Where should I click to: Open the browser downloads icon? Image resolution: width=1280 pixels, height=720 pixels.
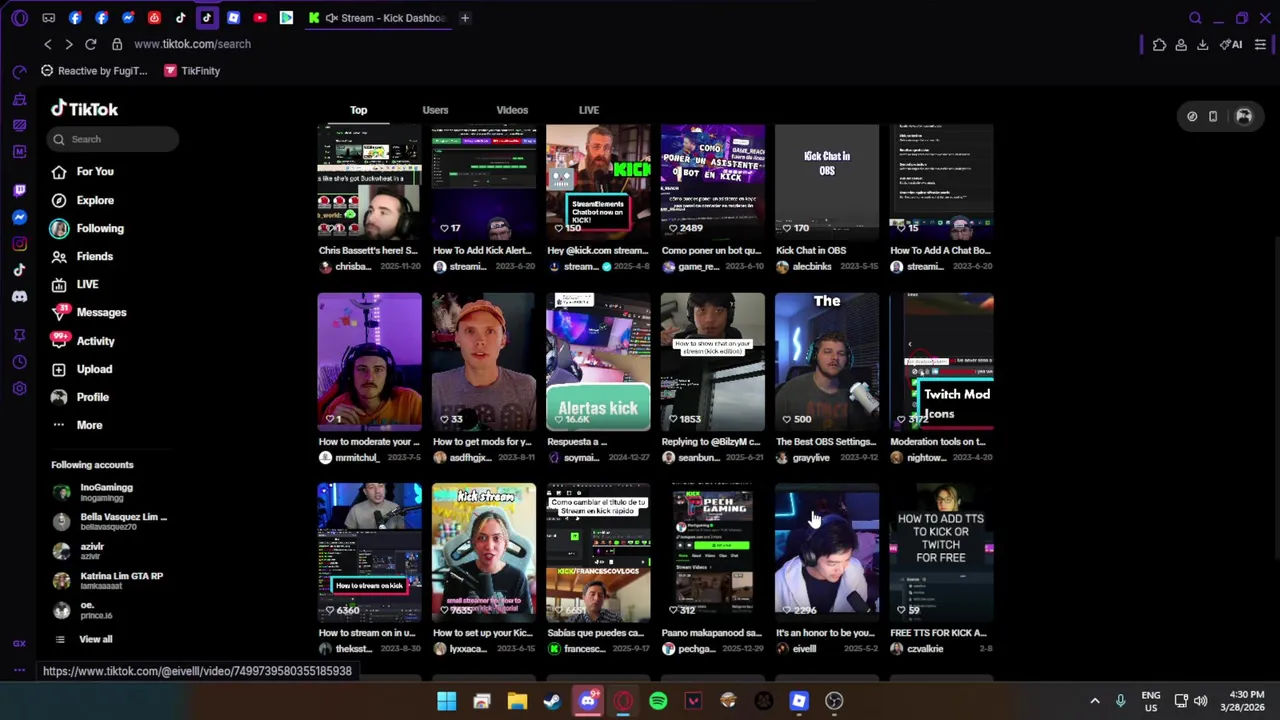[1202, 44]
